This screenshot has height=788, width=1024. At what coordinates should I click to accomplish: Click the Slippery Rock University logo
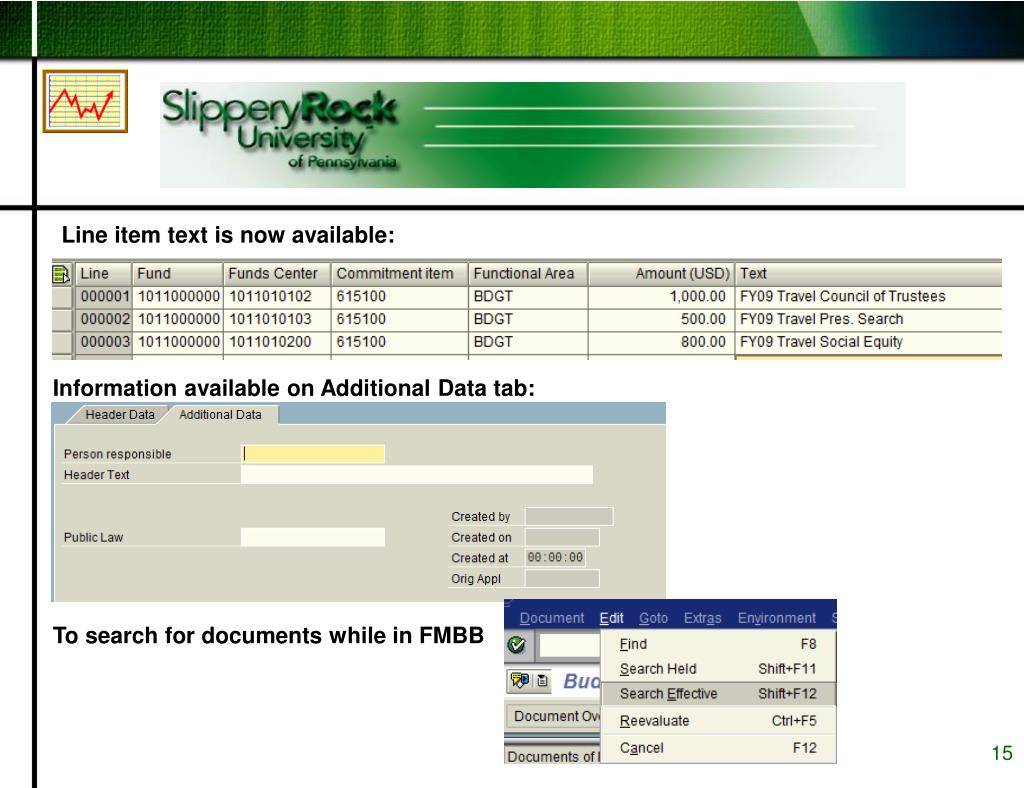coord(280,134)
